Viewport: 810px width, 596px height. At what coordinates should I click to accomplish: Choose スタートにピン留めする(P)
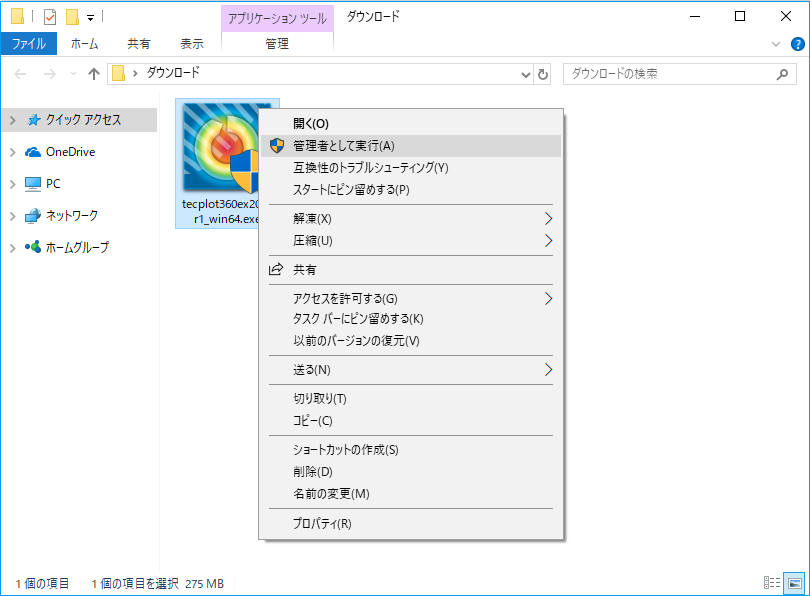pos(411,190)
